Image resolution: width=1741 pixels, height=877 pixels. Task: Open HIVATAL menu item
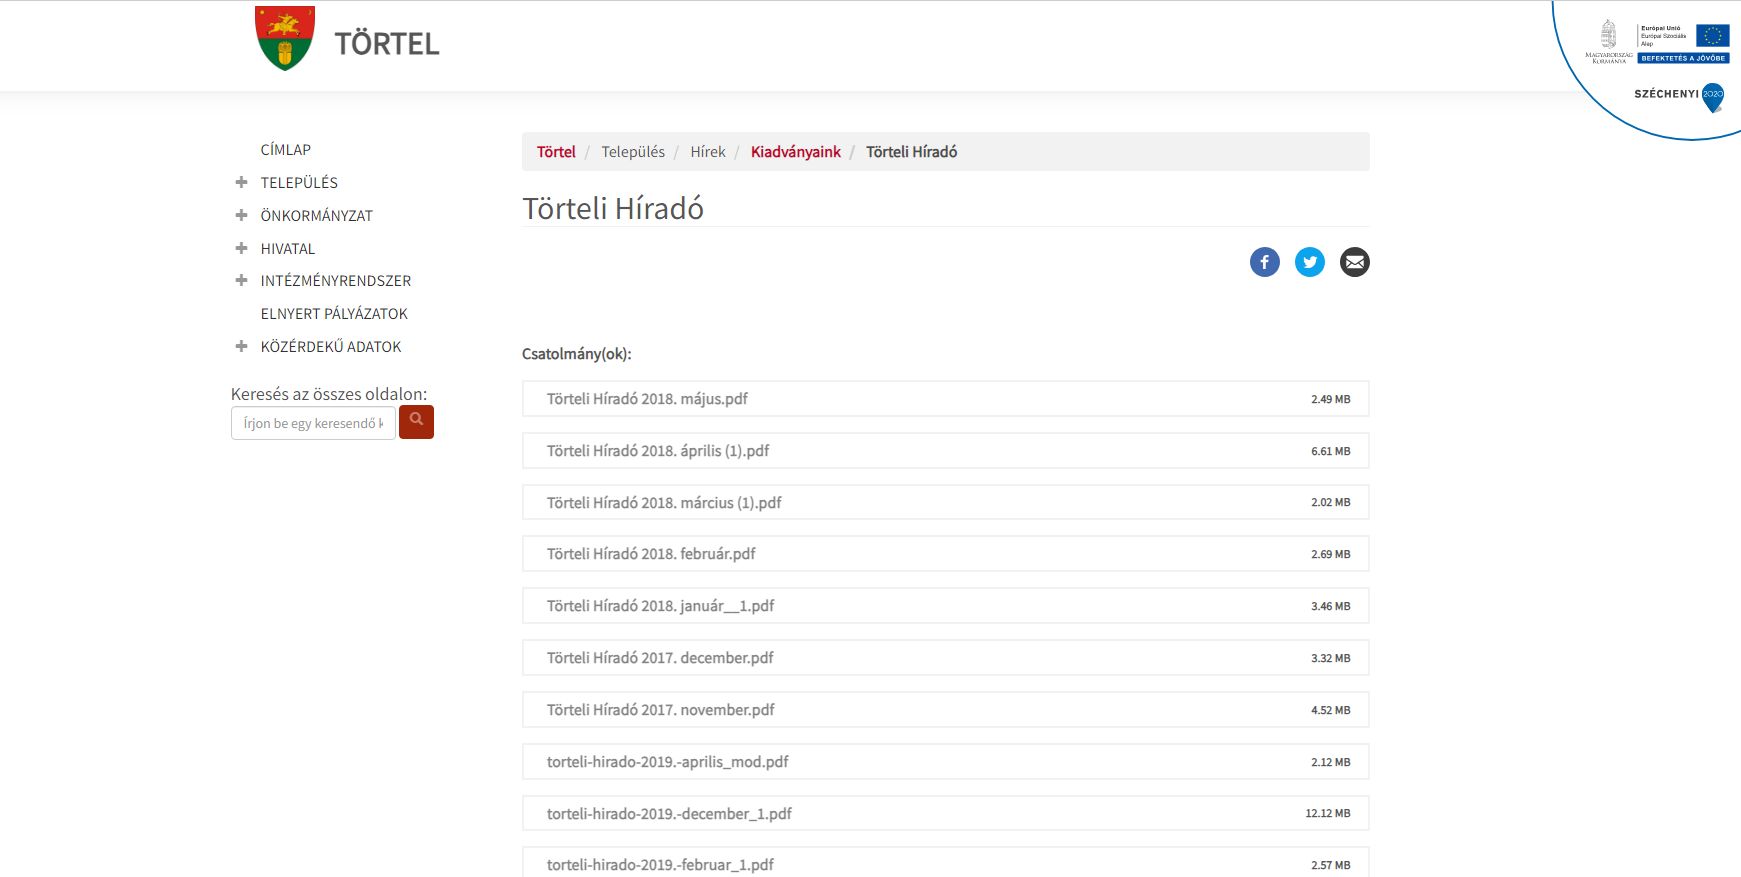coord(288,249)
